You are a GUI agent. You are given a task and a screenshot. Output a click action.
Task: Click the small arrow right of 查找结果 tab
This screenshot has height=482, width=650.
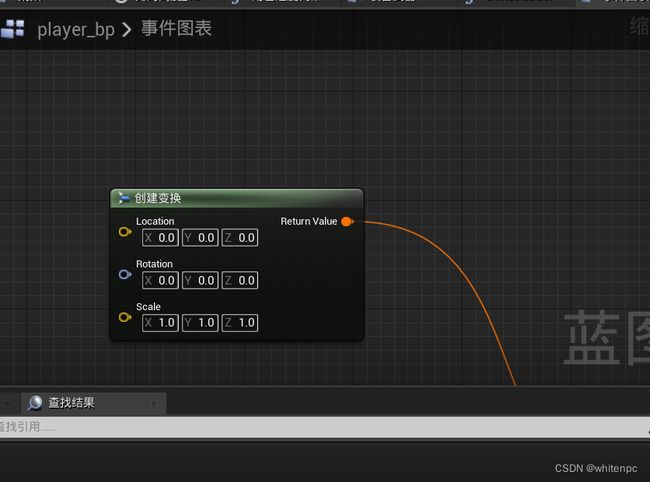click(154, 403)
